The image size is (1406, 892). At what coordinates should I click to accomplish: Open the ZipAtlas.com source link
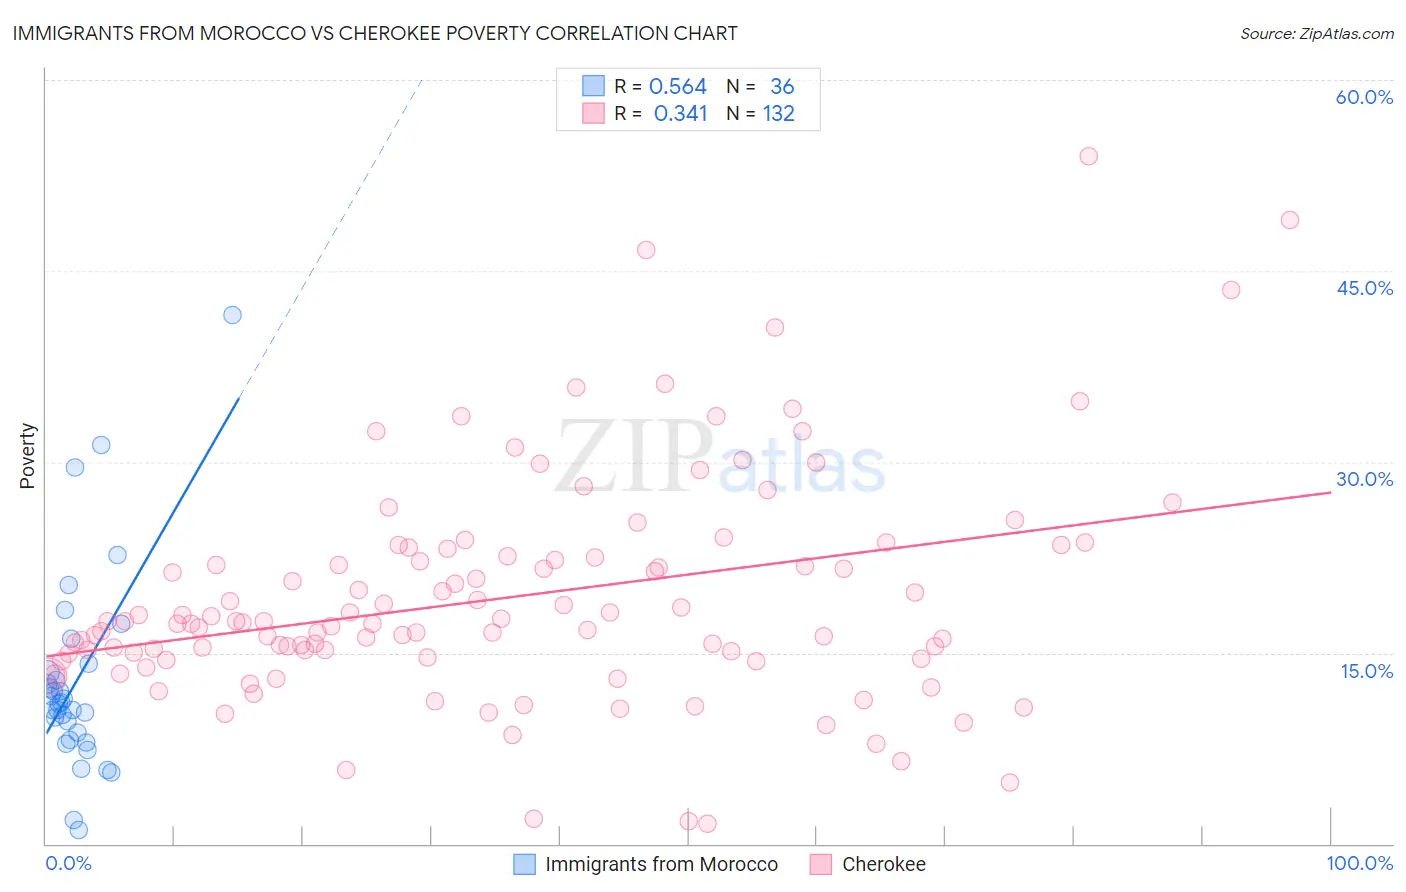click(1317, 33)
